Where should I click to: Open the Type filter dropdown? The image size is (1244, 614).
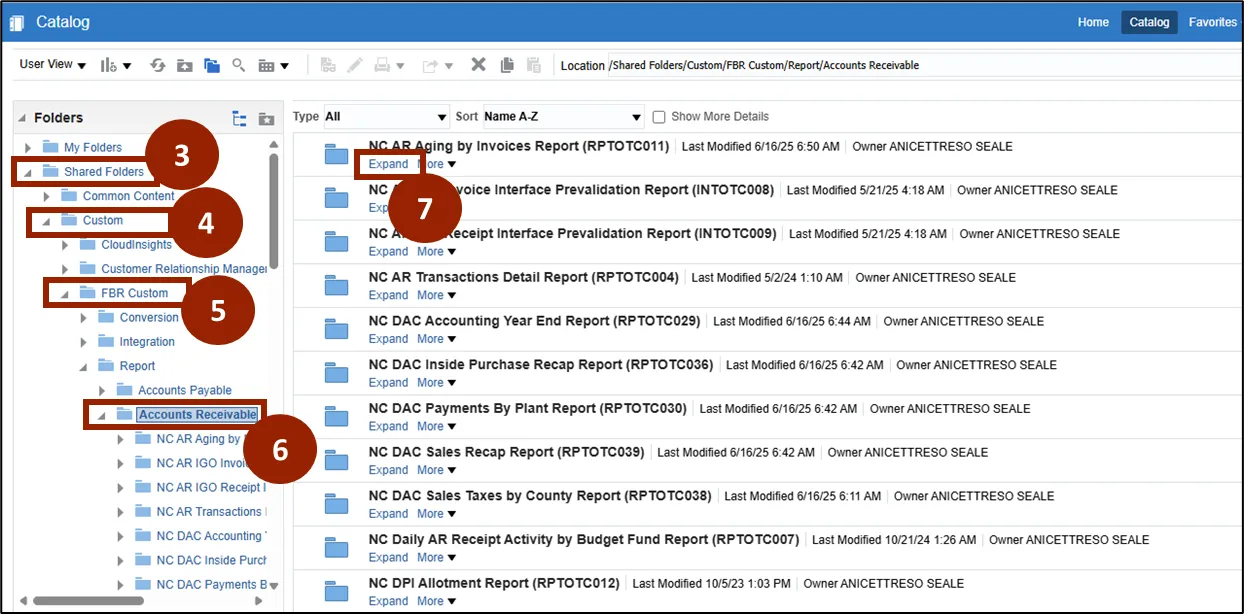pyautogui.click(x=386, y=117)
